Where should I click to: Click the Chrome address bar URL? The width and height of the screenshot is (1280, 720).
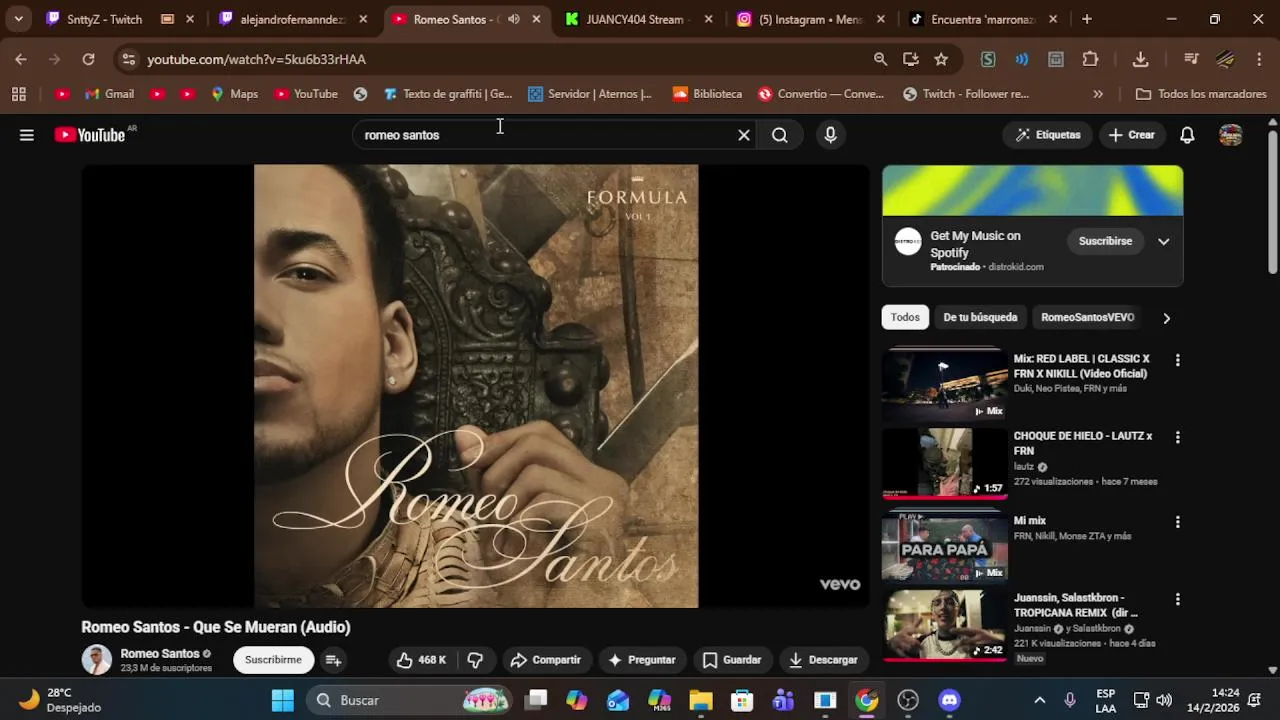256,59
